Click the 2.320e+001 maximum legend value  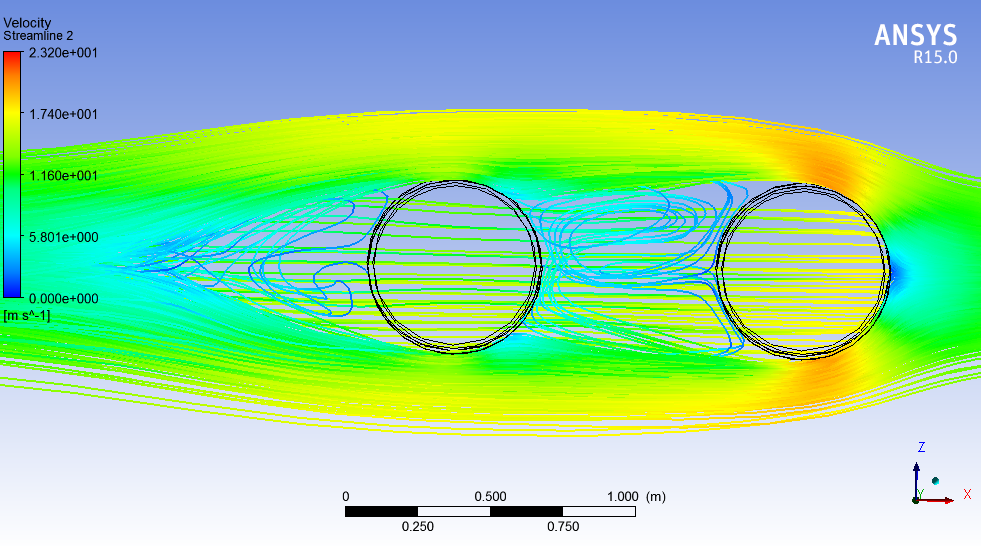63,53
